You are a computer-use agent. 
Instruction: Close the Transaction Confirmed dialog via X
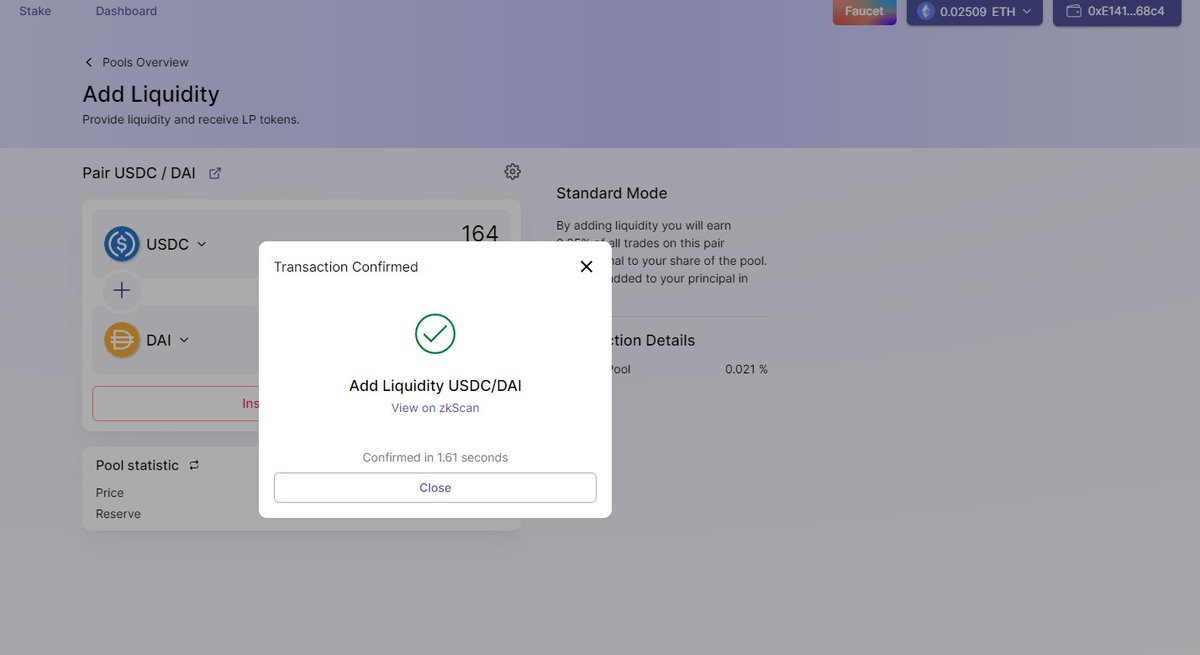point(586,267)
